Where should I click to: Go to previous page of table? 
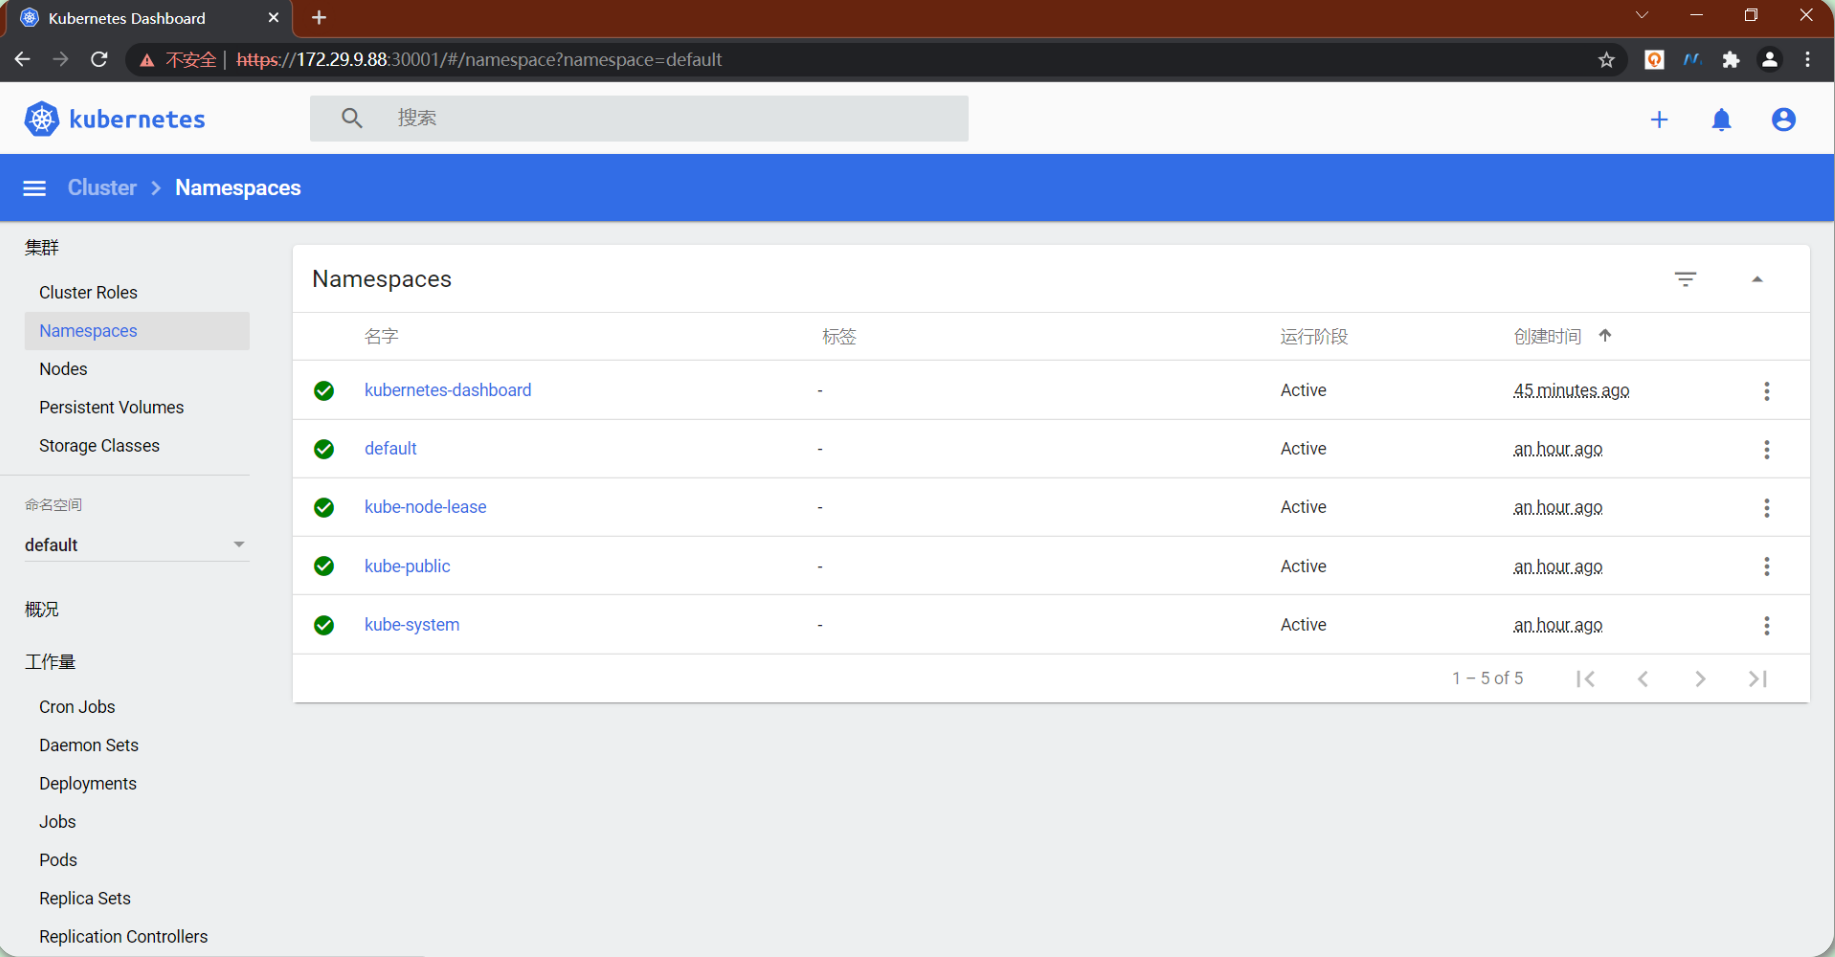pos(1643,679)
